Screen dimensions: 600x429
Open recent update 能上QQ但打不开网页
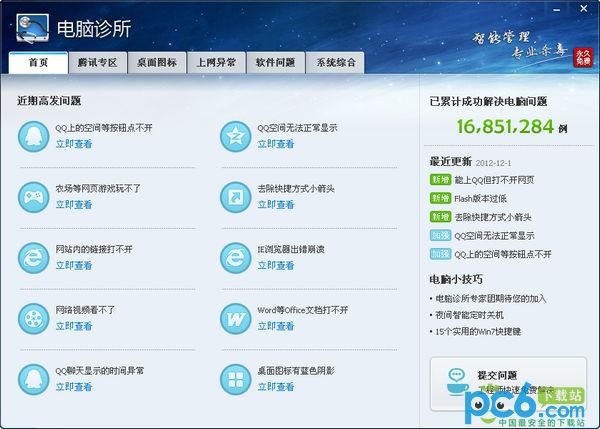tap(494, 180)
